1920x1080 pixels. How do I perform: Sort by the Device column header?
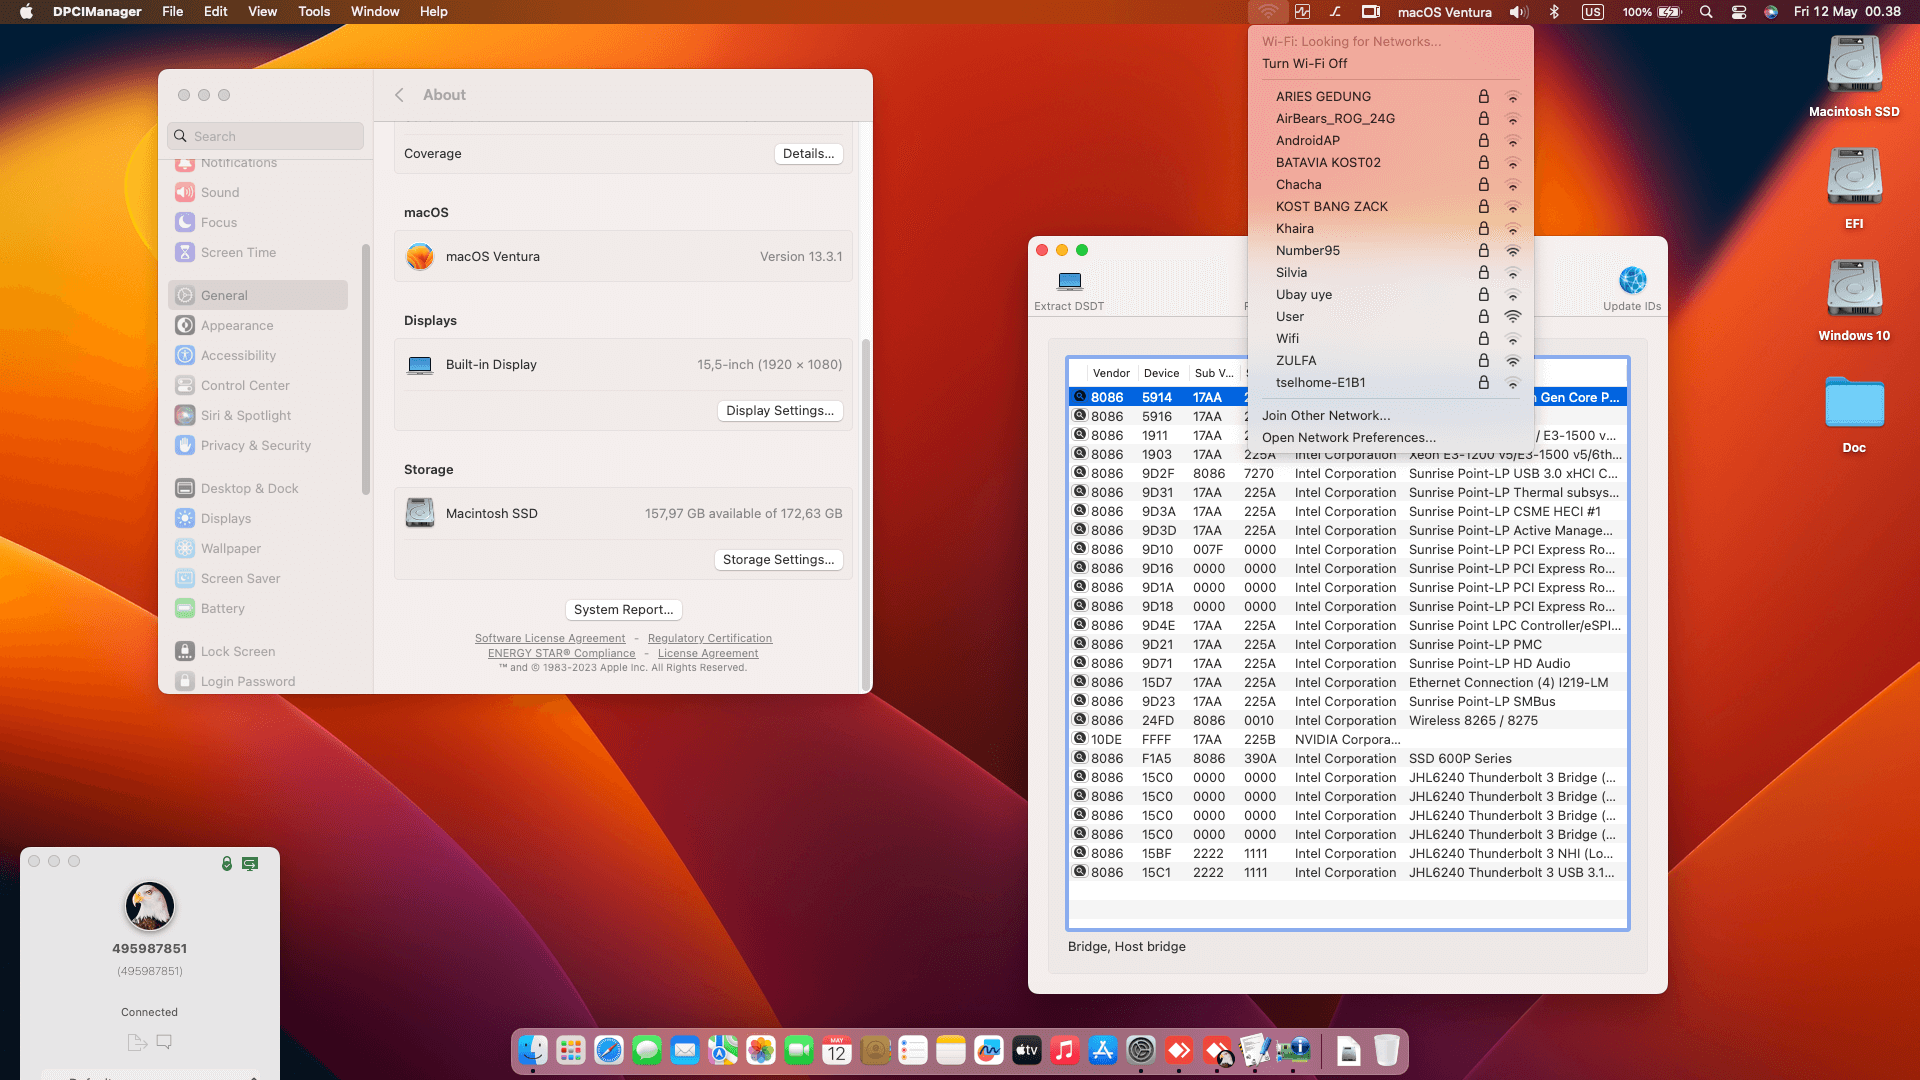pos(1161,372)
